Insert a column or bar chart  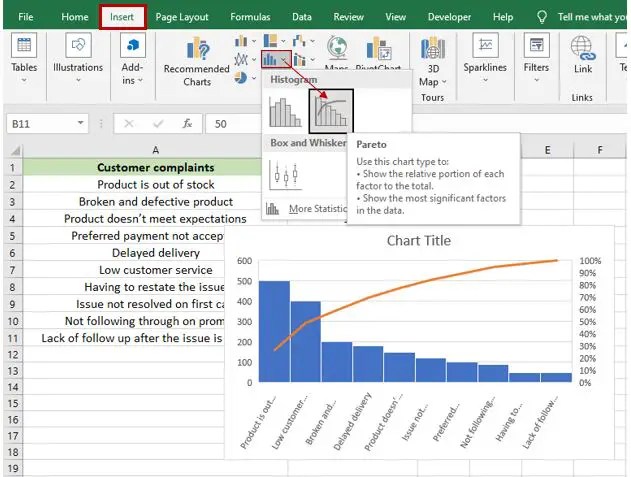coord(241,41)
